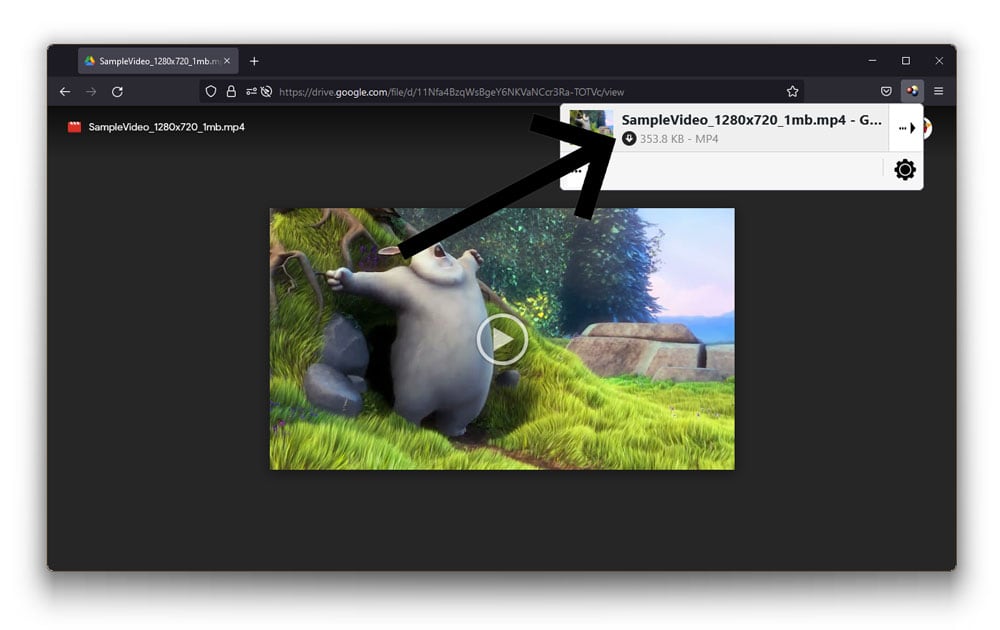
Task: View site security lock information
Action: [231, 92]
